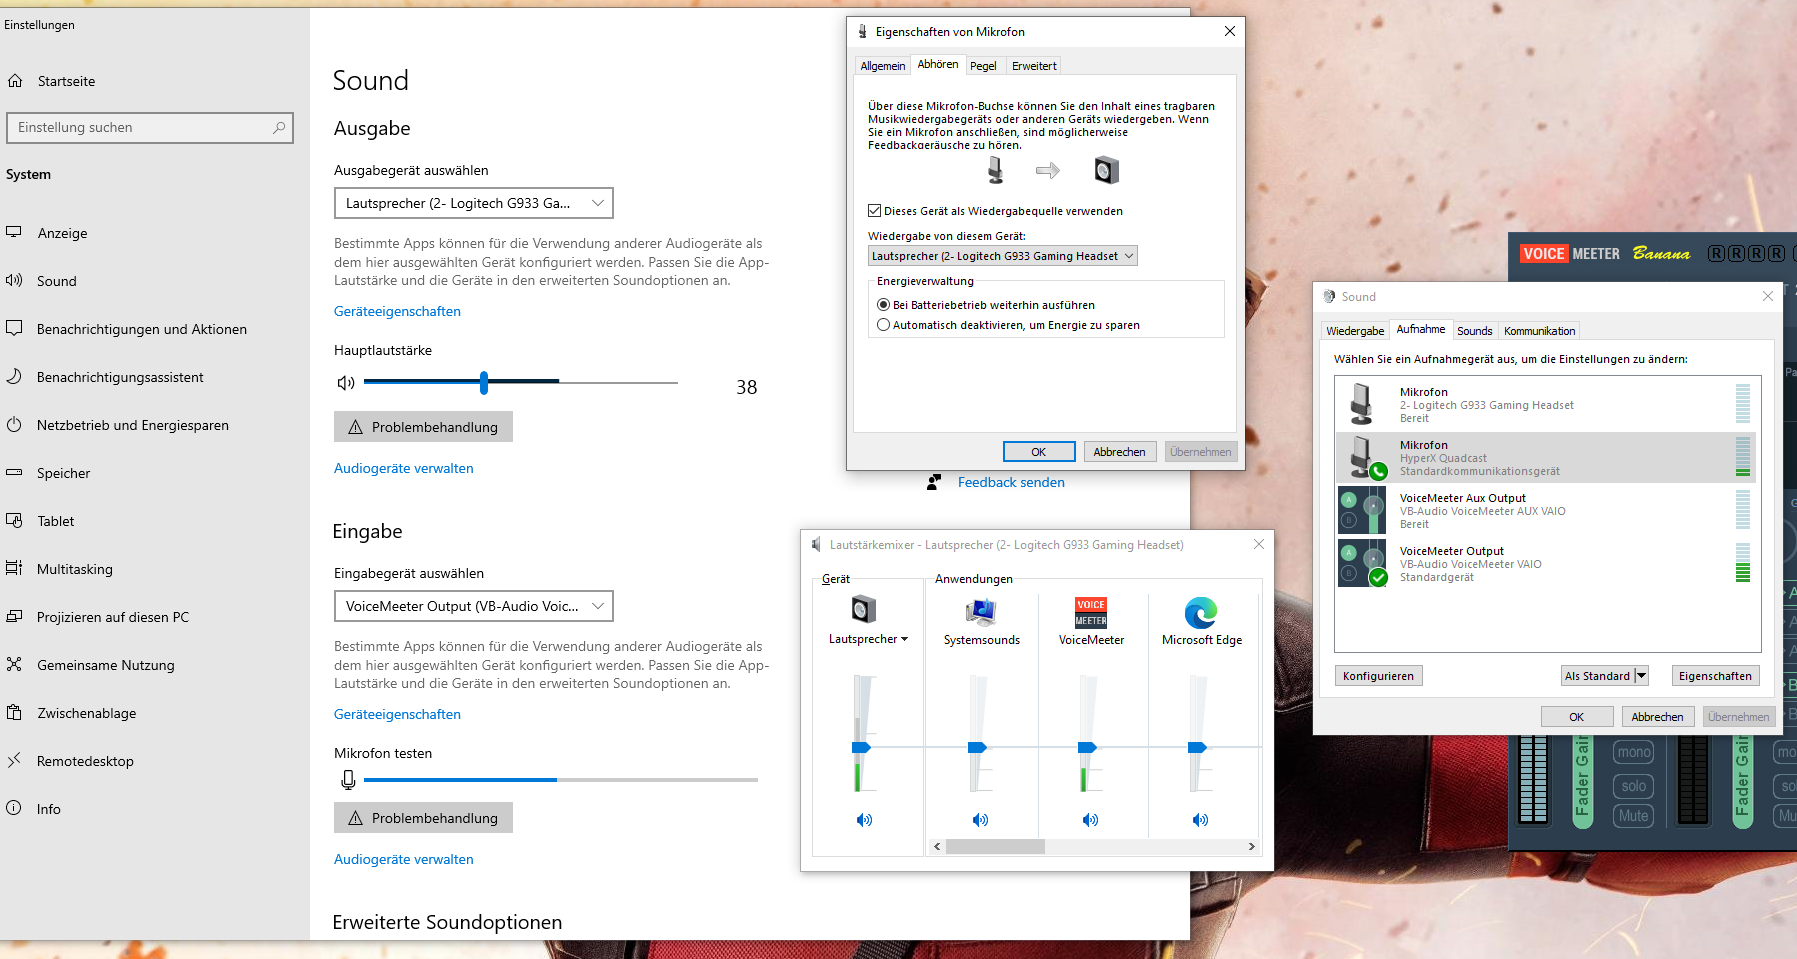Switch to the Kommunikation tab in Sound dialog

tap(1539, 331)
